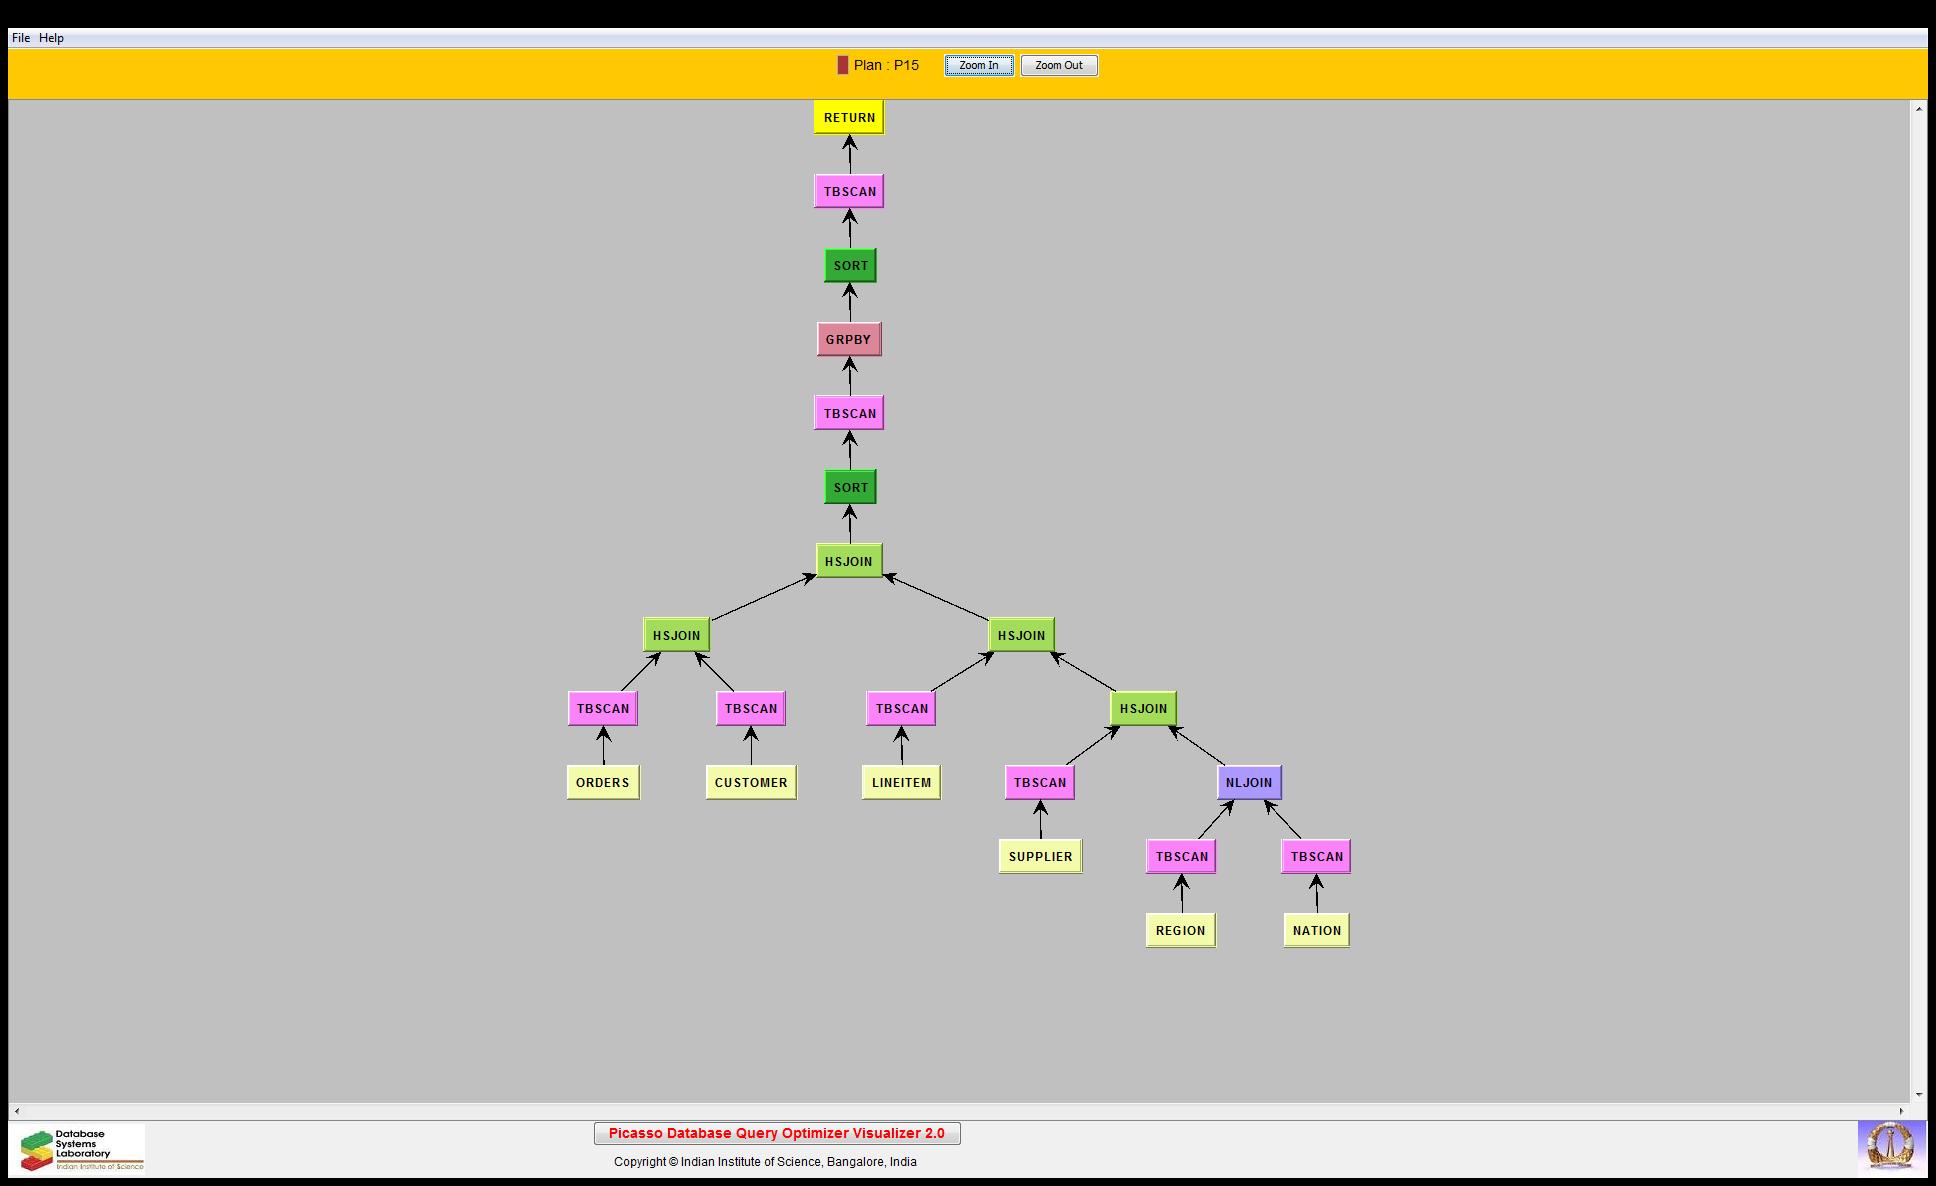The height and width of the screenshot is (1186, 1936).
Task: Click the red Plan P15 color swatch
Action: 843,65
